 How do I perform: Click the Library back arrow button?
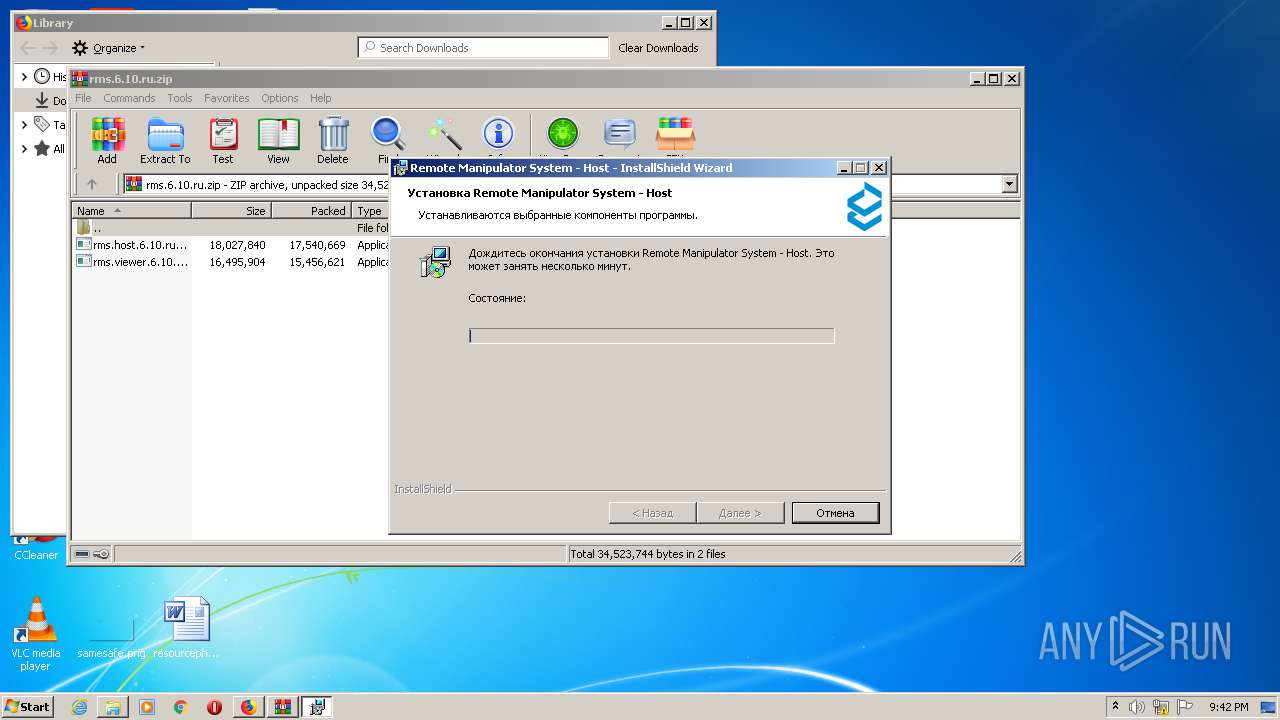(x=28, y=47)
